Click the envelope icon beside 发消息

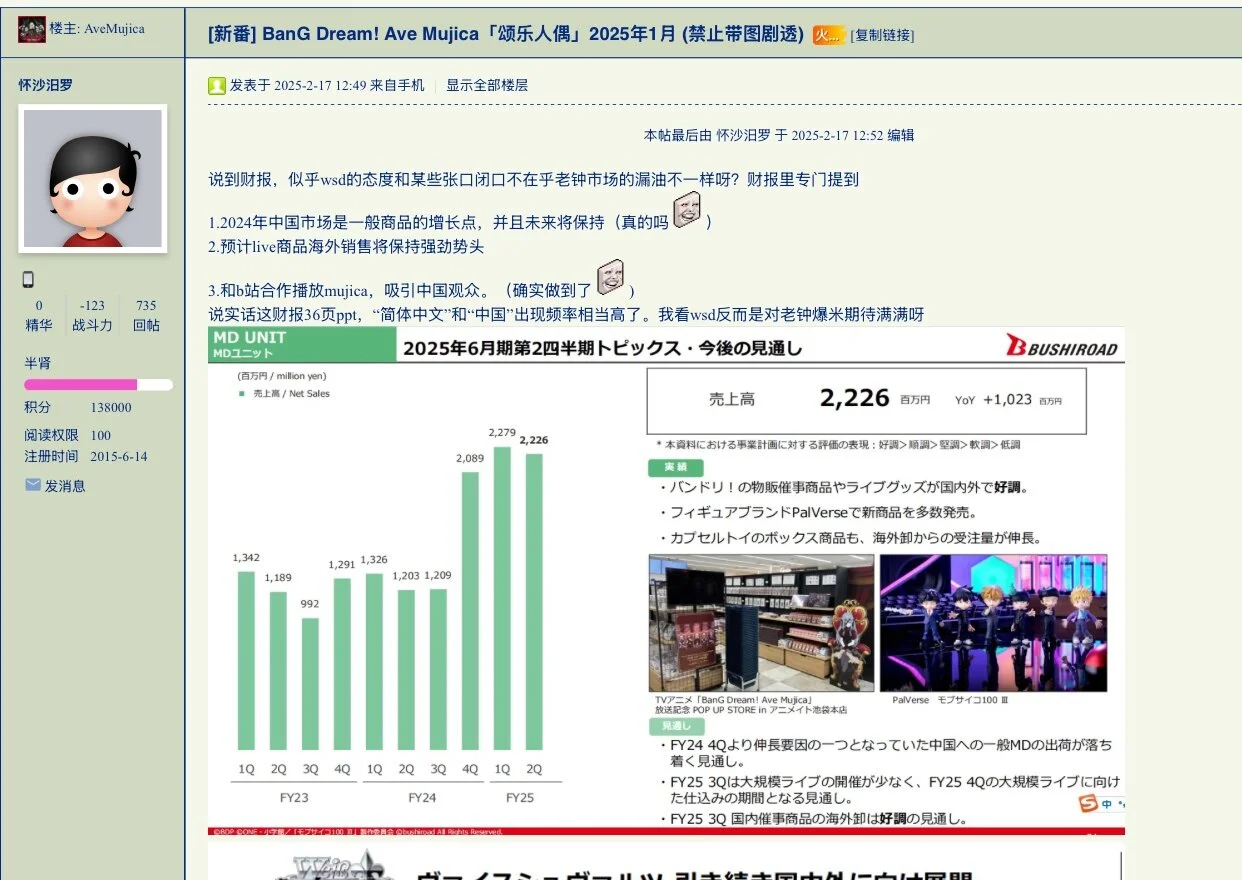(x=33, y=485)
